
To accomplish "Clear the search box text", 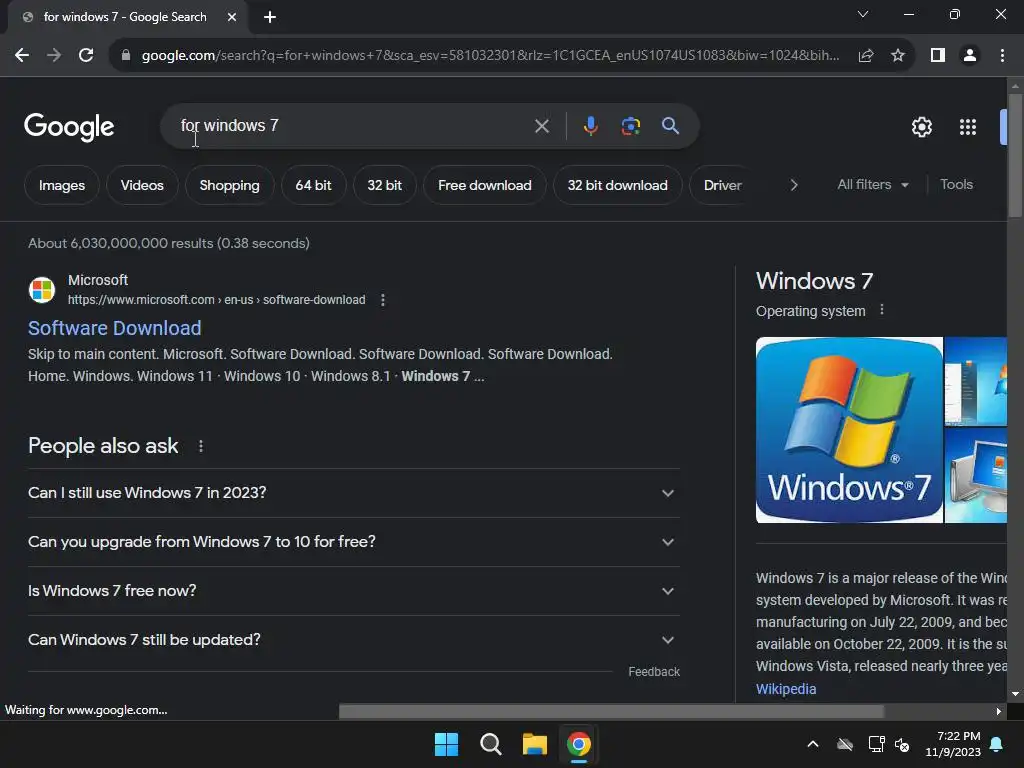I will 541,126.
